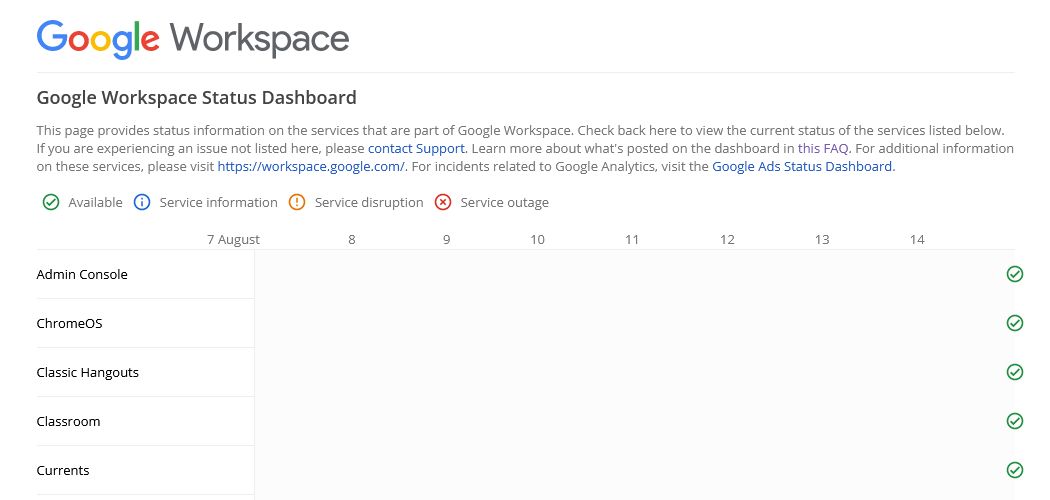Screen dimensions: 1050x500
Task: Click the 14 date column header
Action: pyautogui.click(x=917, y=240)
